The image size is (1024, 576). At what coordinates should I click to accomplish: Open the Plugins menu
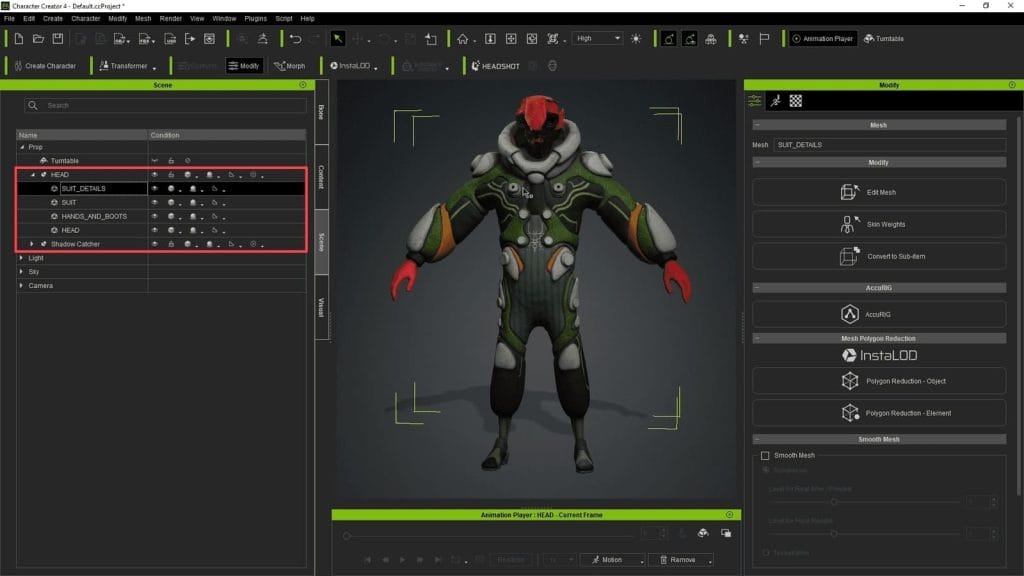[254, 18]
